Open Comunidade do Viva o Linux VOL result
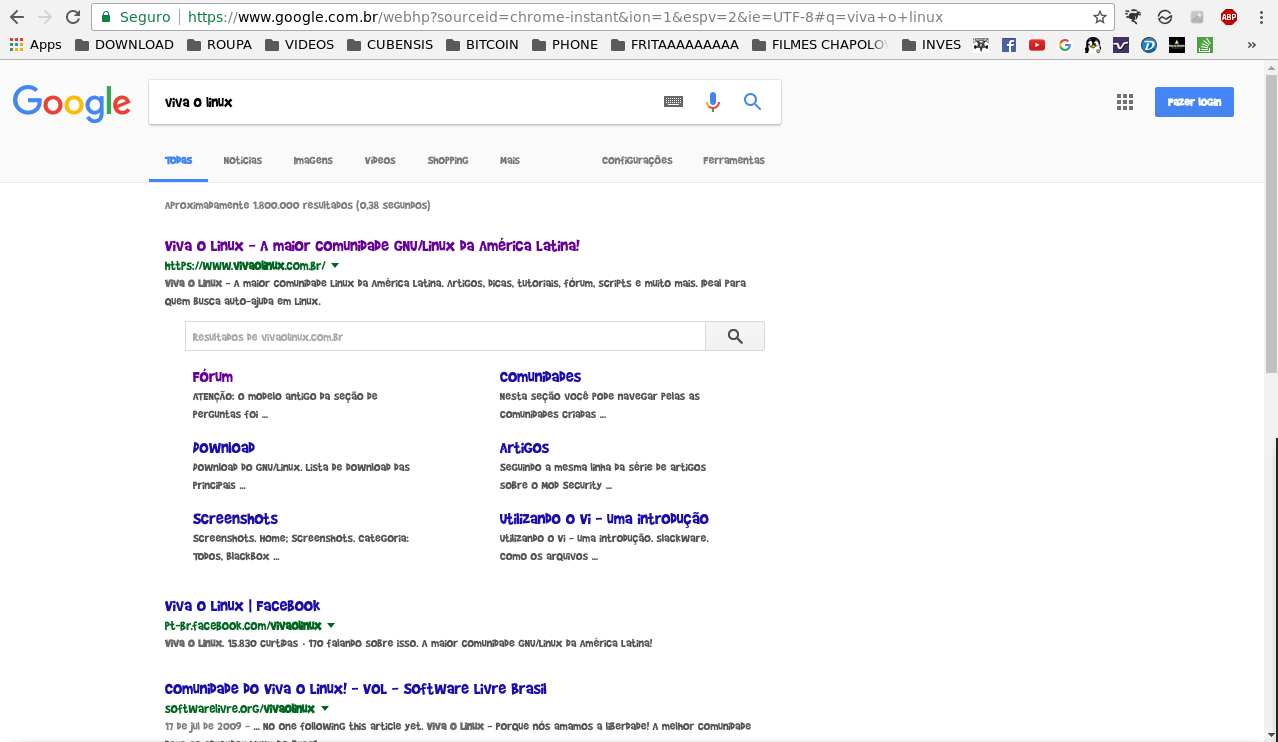Screen dimensions: 1278x742 click(356, 689)
